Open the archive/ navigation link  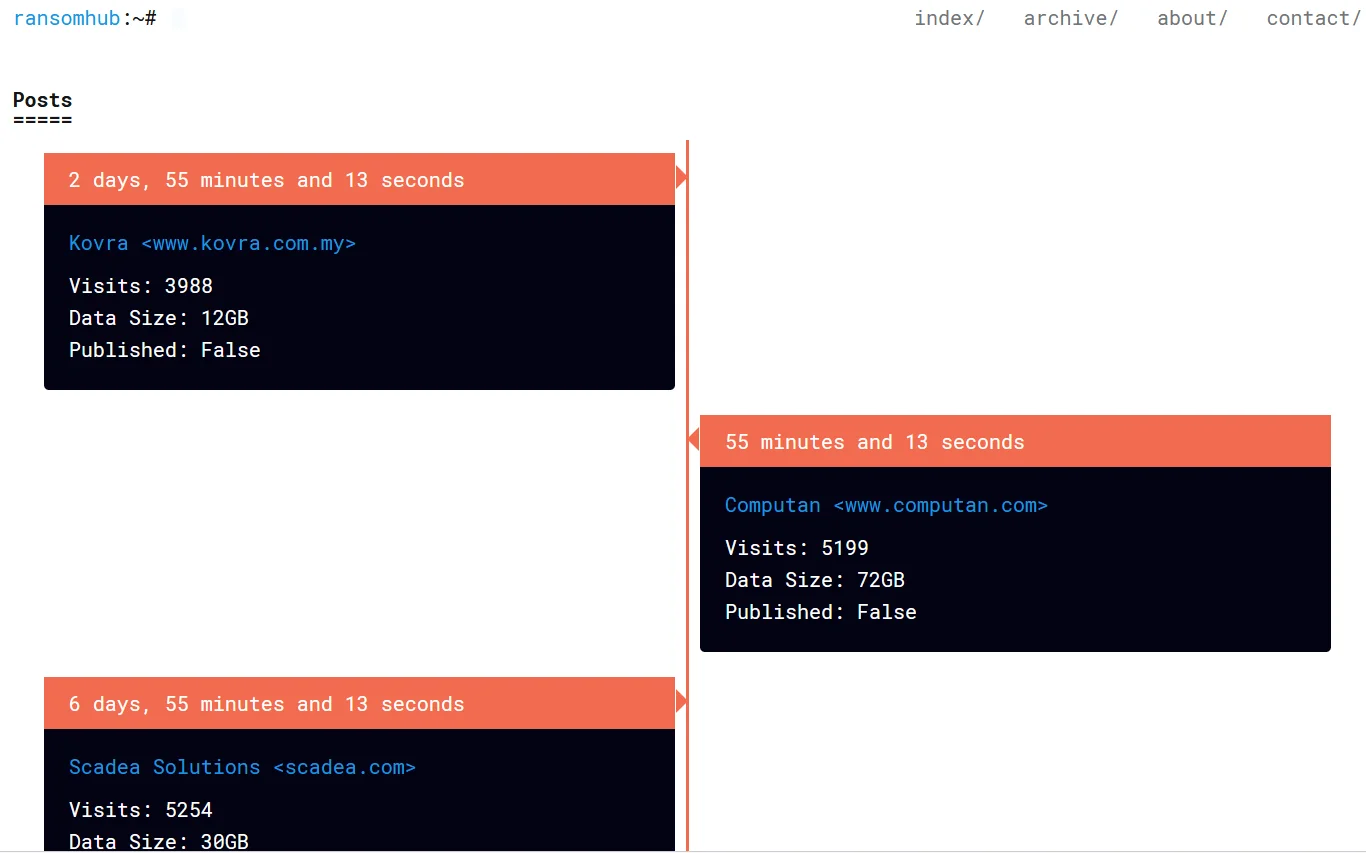click(1070, 18)
